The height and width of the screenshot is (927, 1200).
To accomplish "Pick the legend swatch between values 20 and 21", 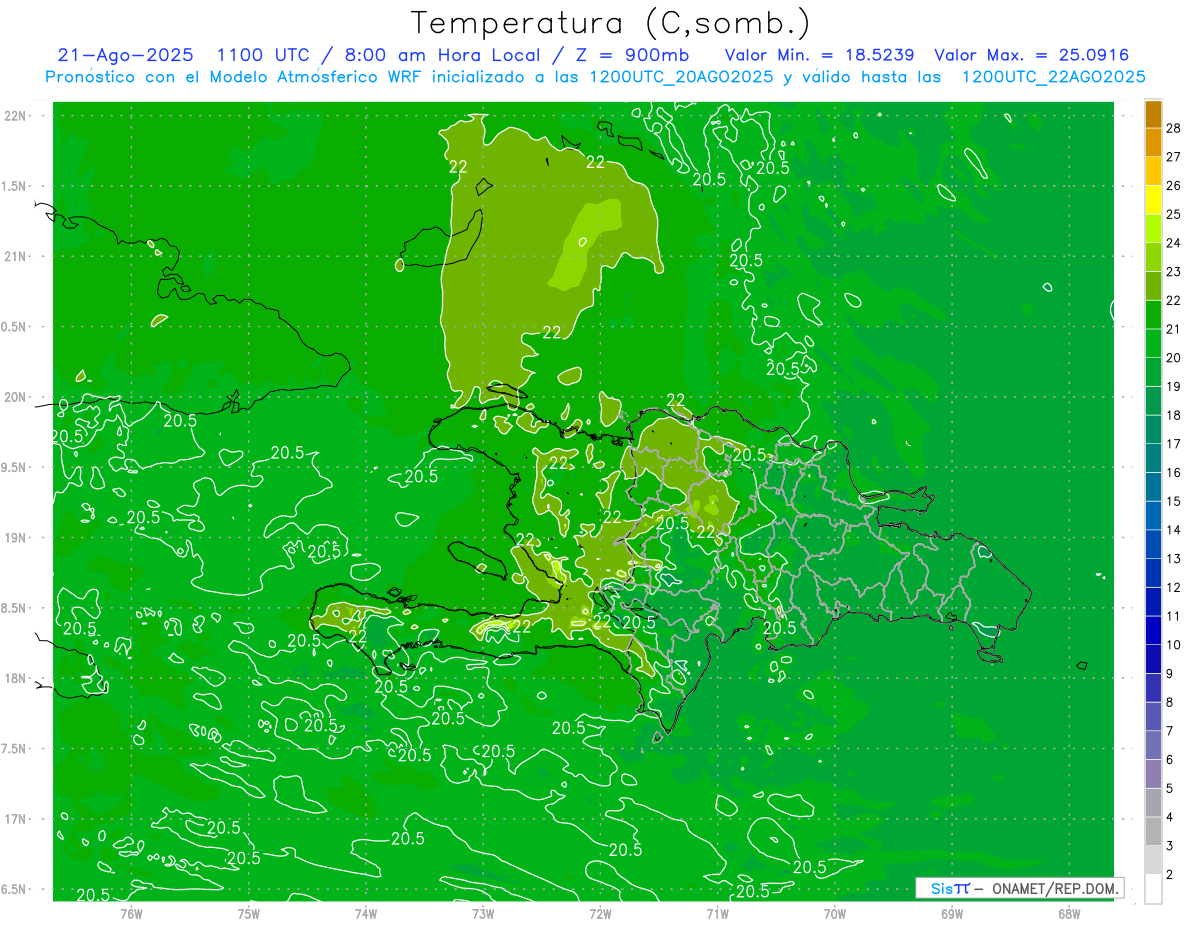I will coord(1153,343).
